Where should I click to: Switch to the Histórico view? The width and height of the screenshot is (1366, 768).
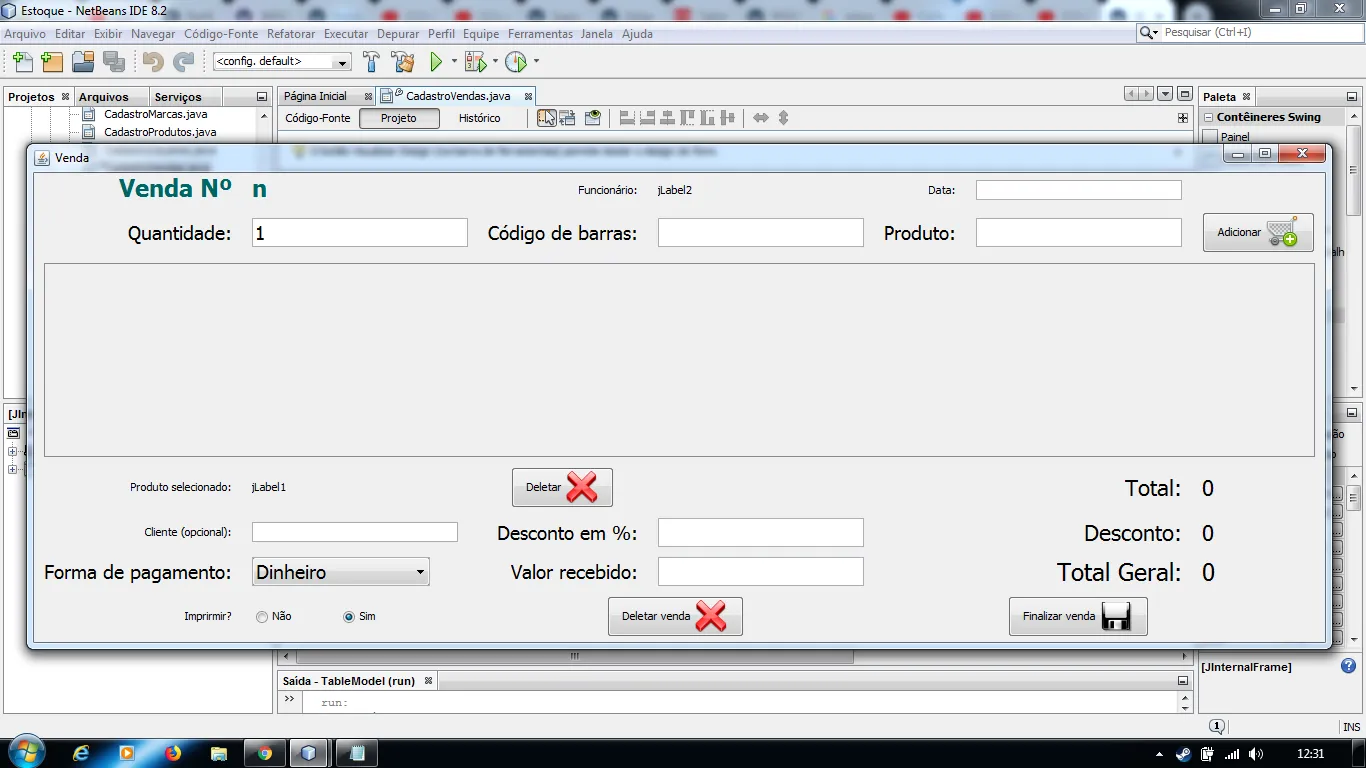tap(480, 118)
